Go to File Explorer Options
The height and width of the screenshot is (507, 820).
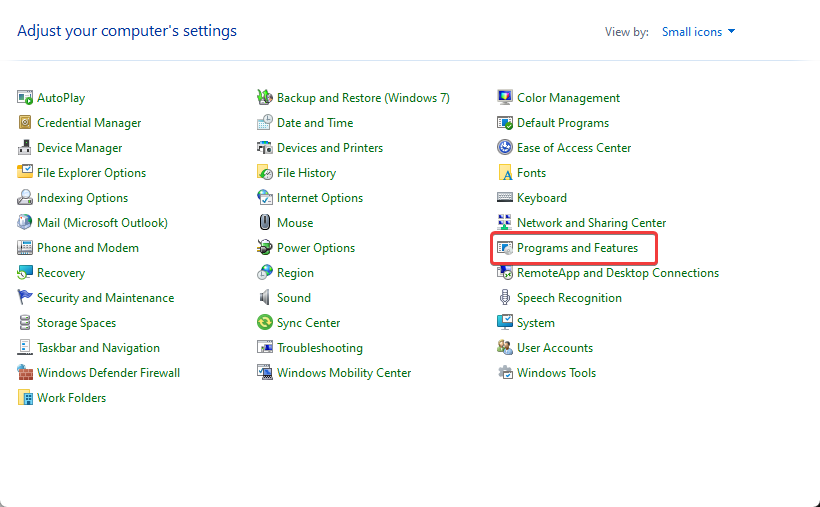(91, 173)
